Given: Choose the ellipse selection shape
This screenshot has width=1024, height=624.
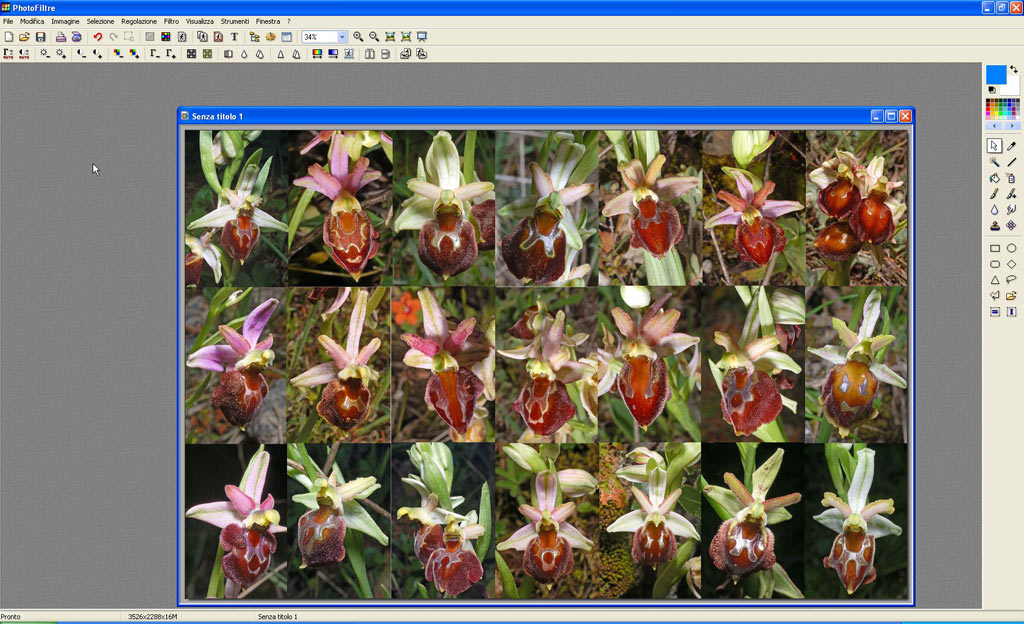Looking at the screenshot, I should (1011, 248).
